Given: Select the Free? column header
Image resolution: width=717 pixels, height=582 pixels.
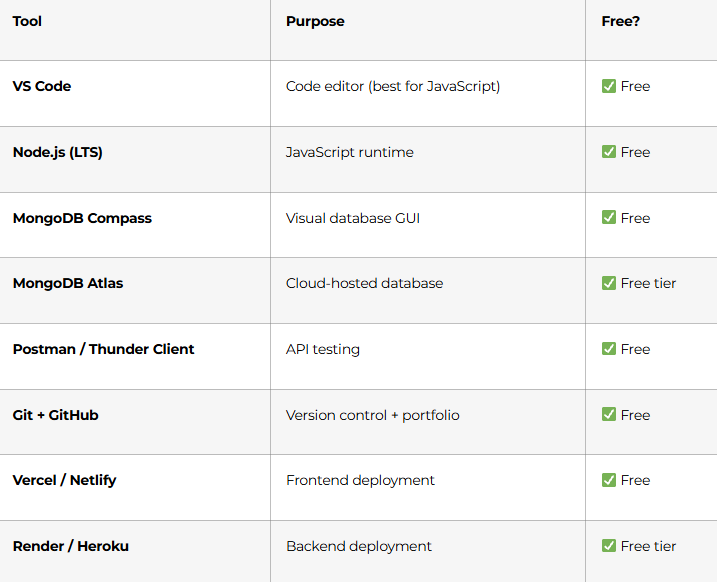Looking at the screenshot, I should pos(621,21).
